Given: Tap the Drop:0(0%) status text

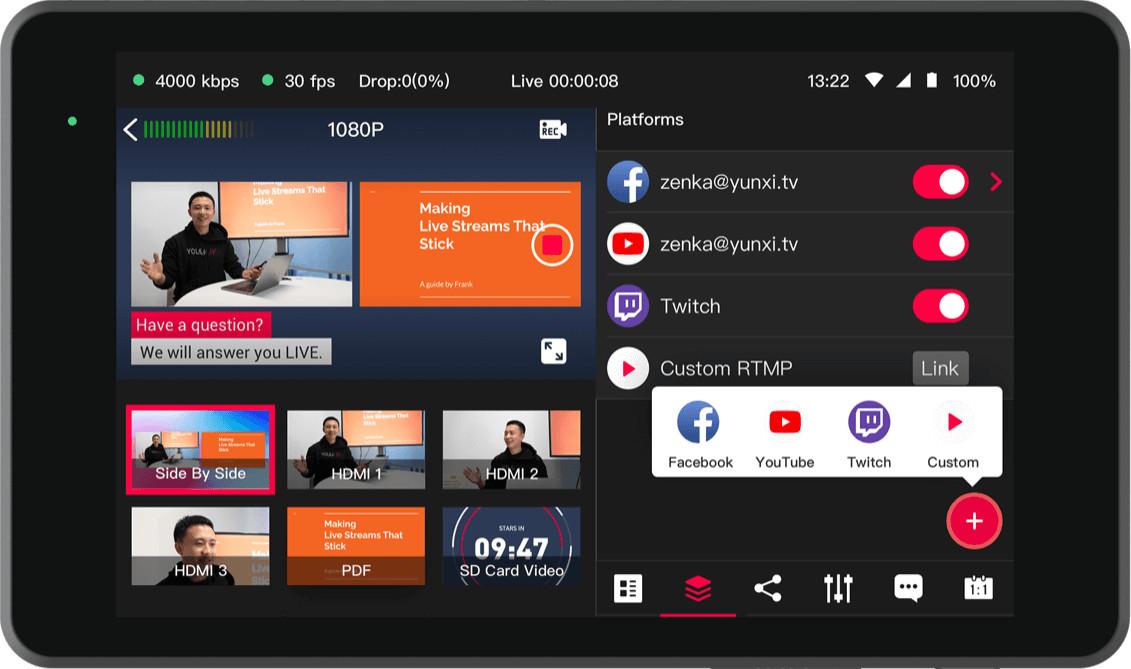Looking at the screenshot, I should tap(404, 81).
